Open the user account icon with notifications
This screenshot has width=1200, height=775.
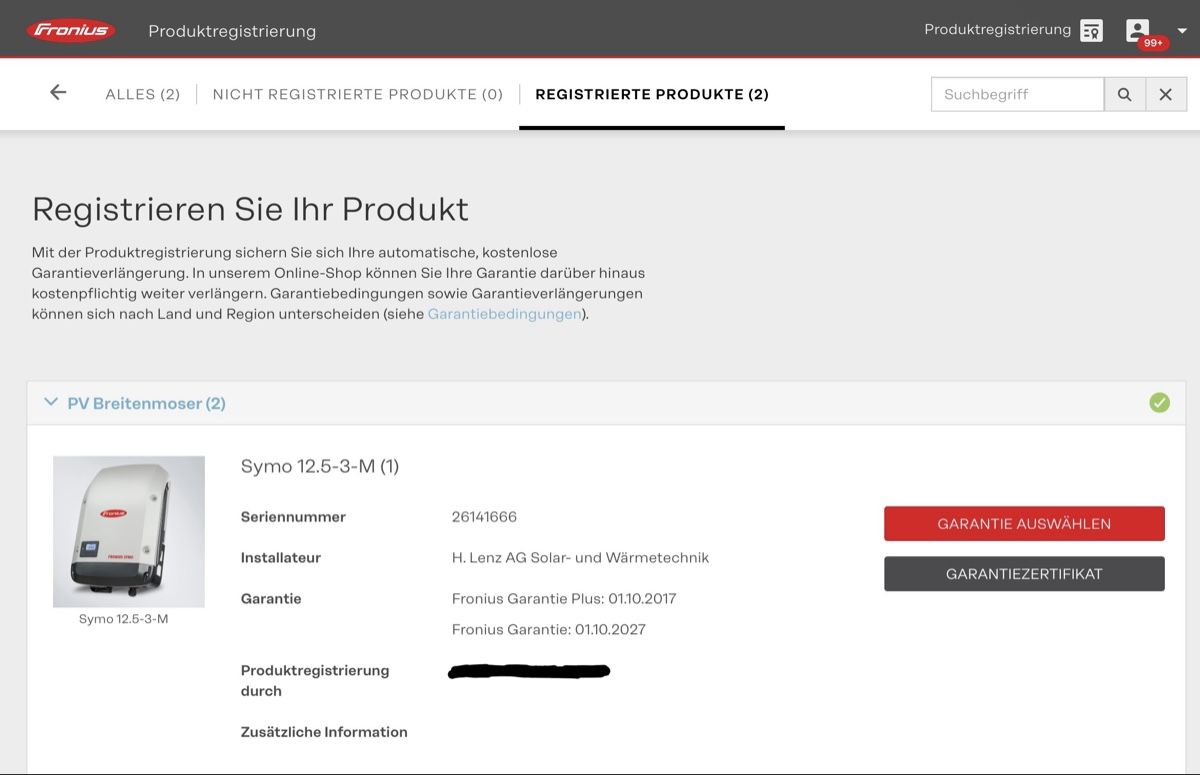point(1137,30)
